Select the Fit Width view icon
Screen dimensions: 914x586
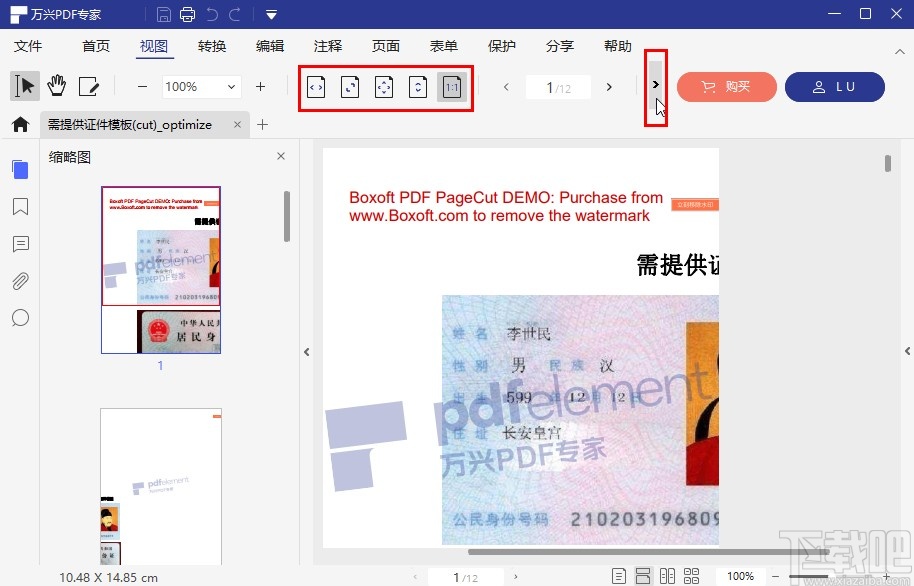(316, 87)
